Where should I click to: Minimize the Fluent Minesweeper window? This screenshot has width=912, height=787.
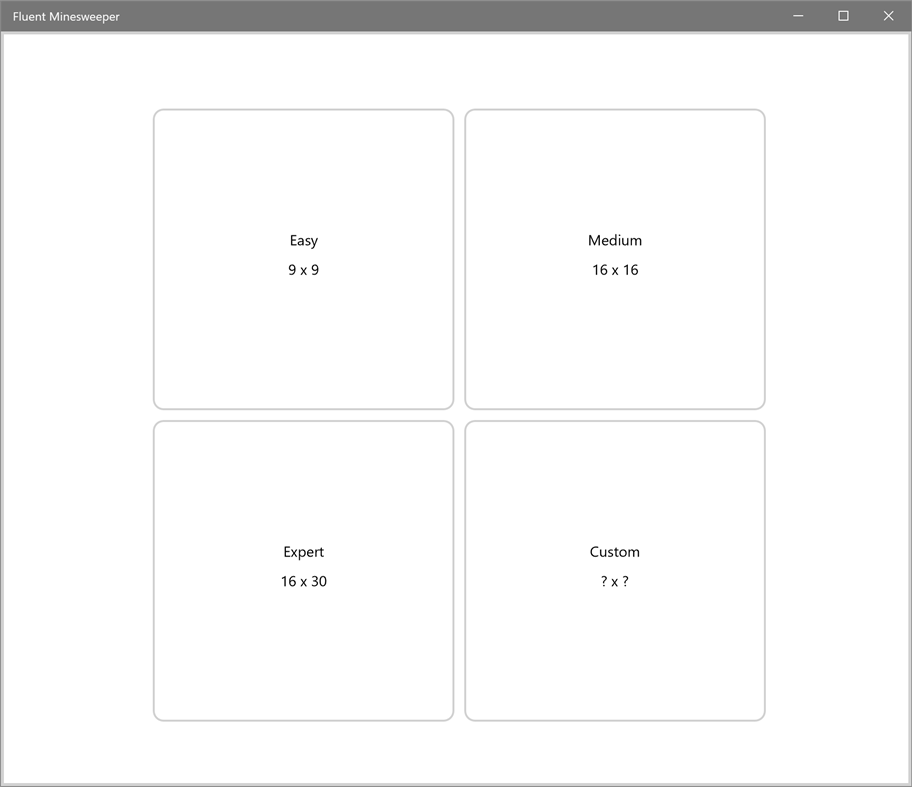point(798,16)
